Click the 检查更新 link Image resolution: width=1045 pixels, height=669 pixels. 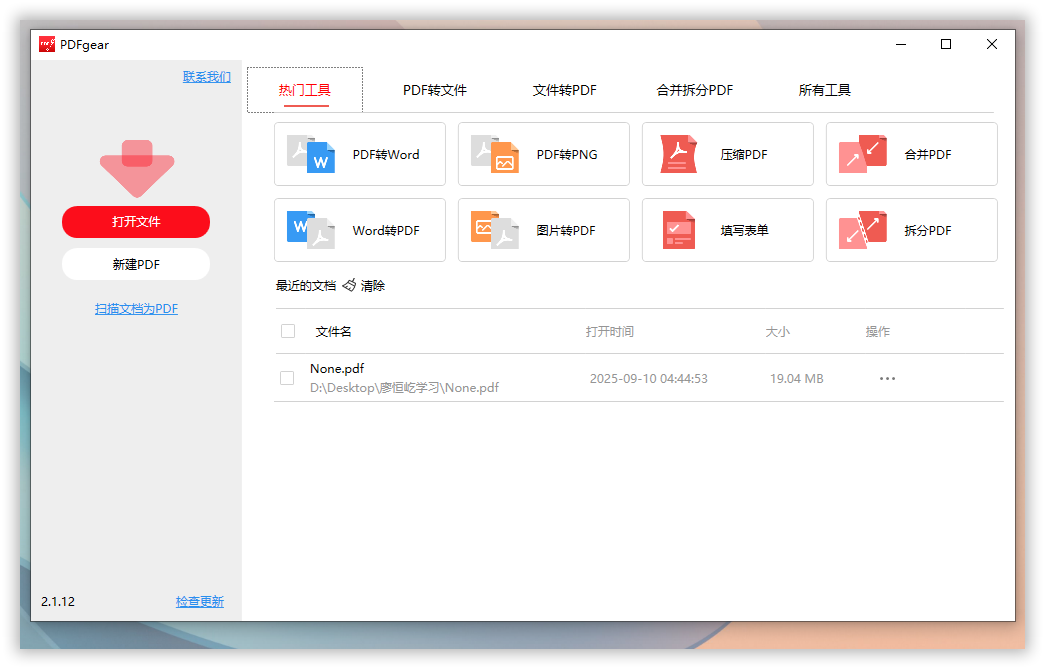pos(200,602)
